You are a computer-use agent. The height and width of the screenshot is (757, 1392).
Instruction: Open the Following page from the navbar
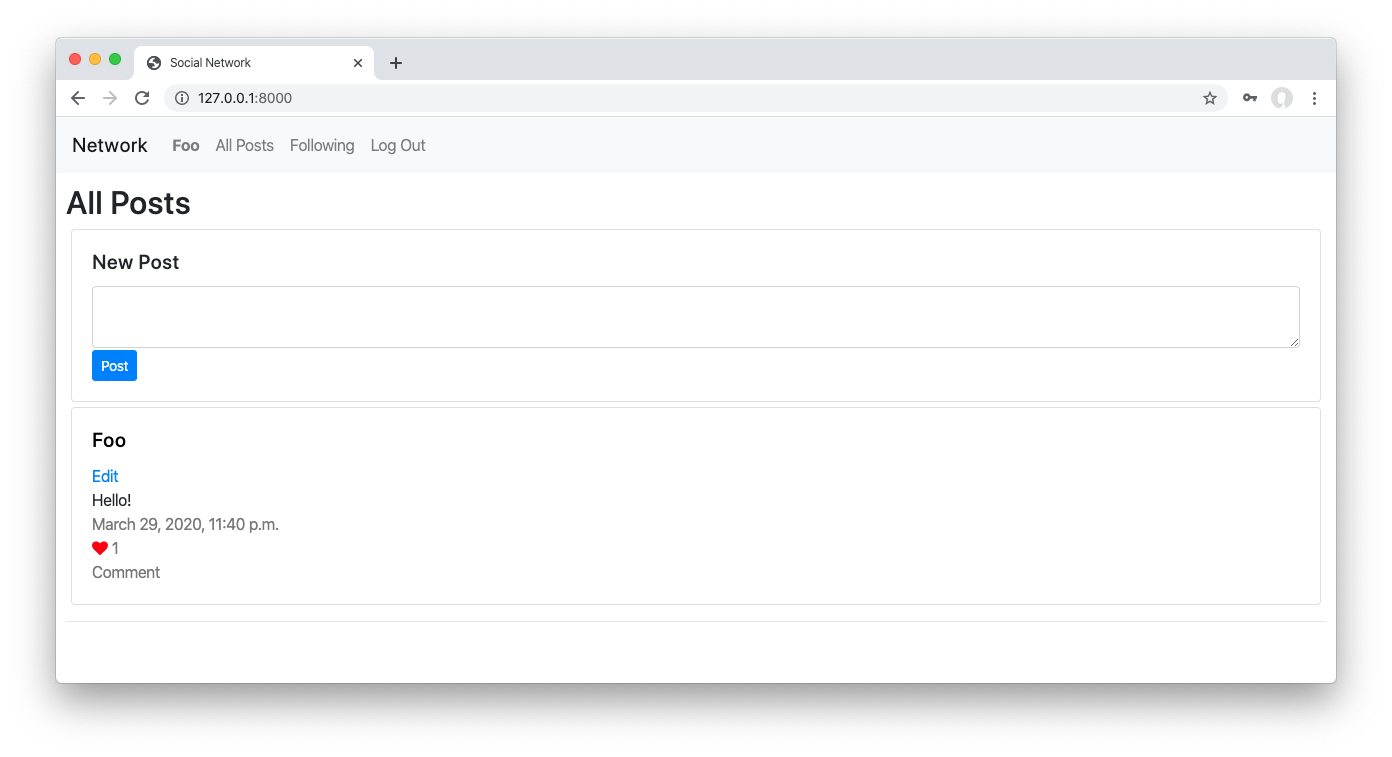tap(321, 145)
